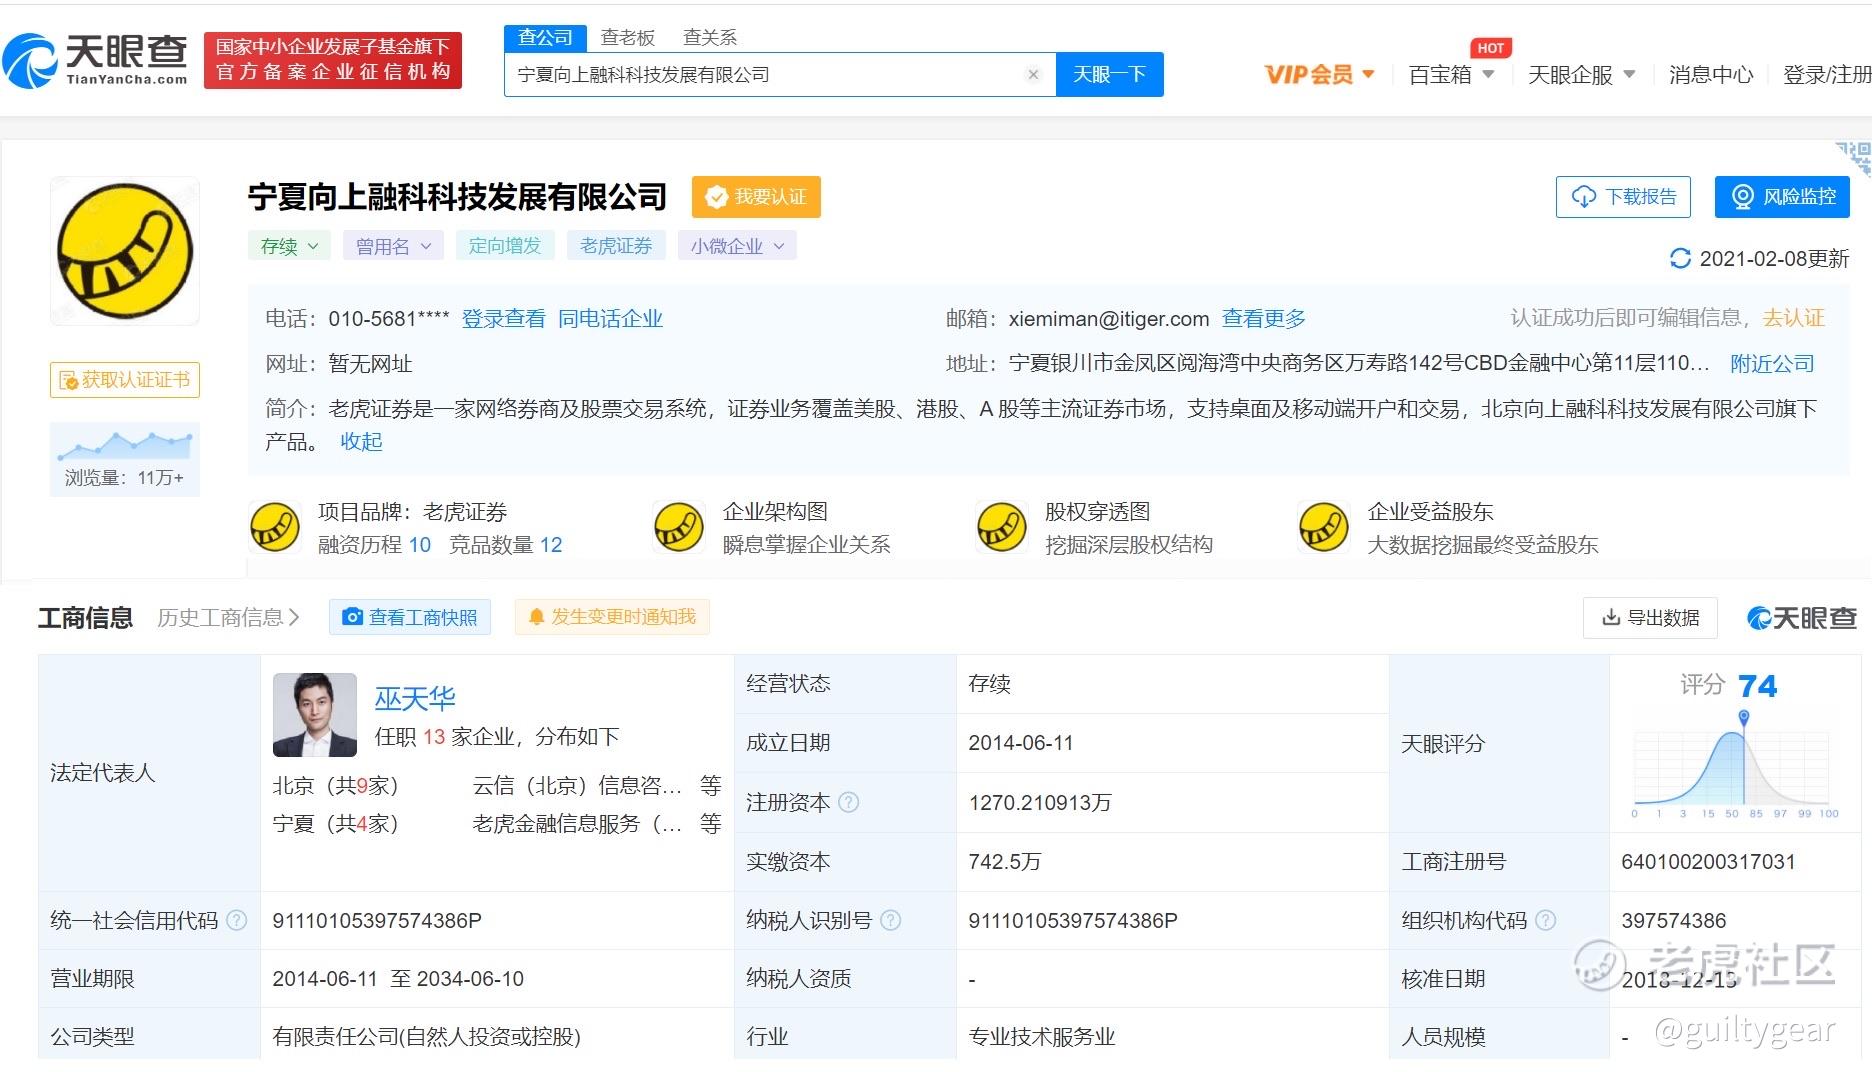Click 北京（共9家） entry
This screenshot has width=1872, height=1072.
[335, 786]
